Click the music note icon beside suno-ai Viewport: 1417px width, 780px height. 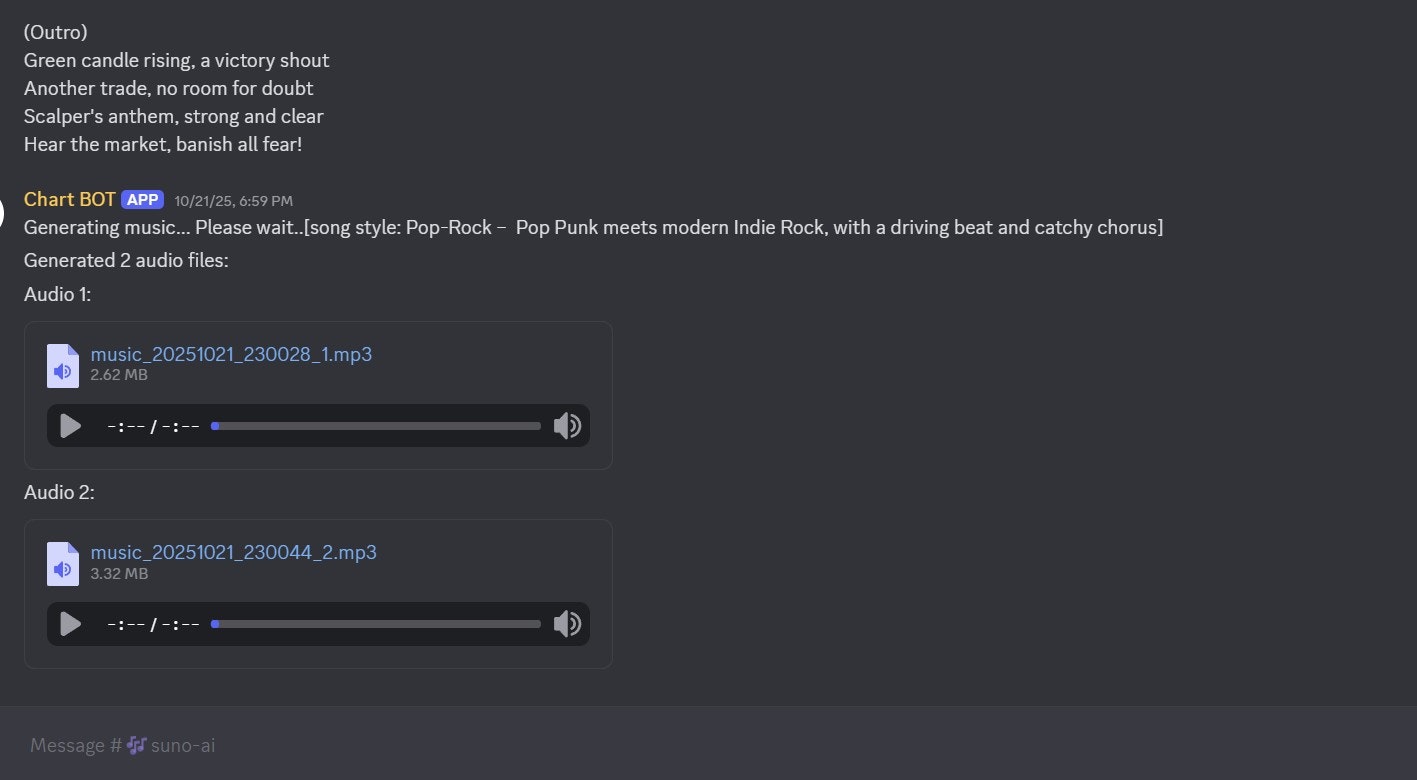[x=136, y=745]
